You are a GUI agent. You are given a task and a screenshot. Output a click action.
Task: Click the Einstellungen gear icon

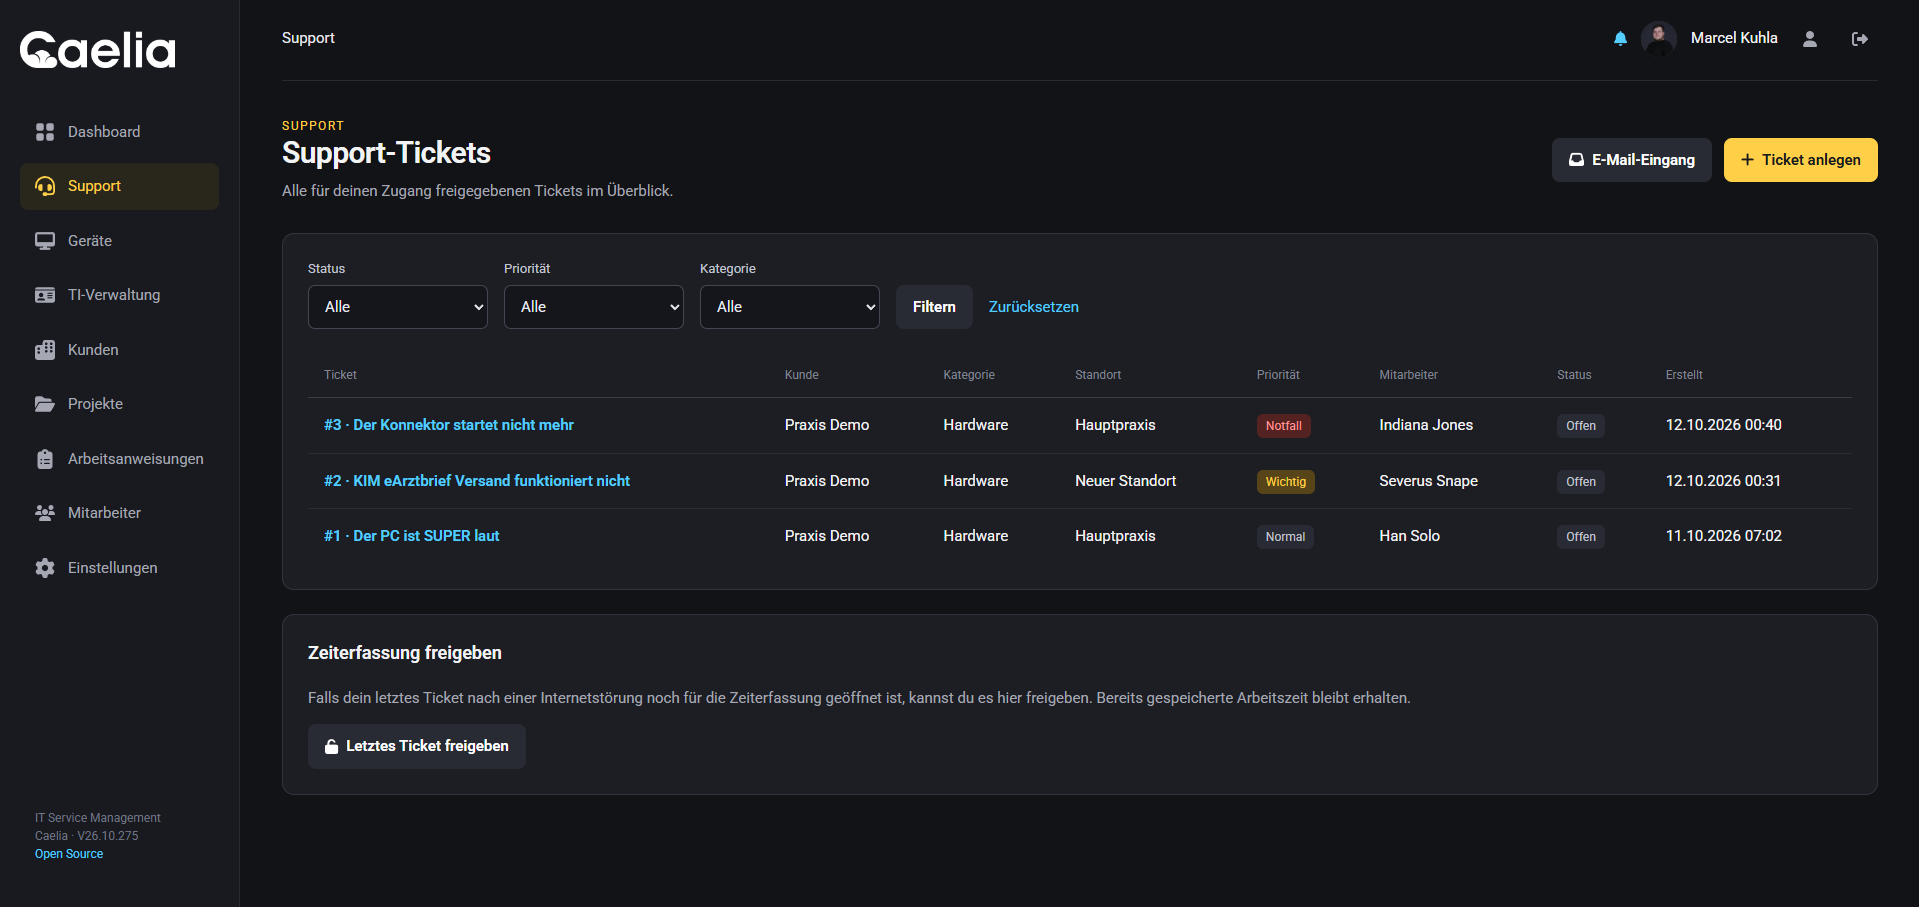[45, 568]
